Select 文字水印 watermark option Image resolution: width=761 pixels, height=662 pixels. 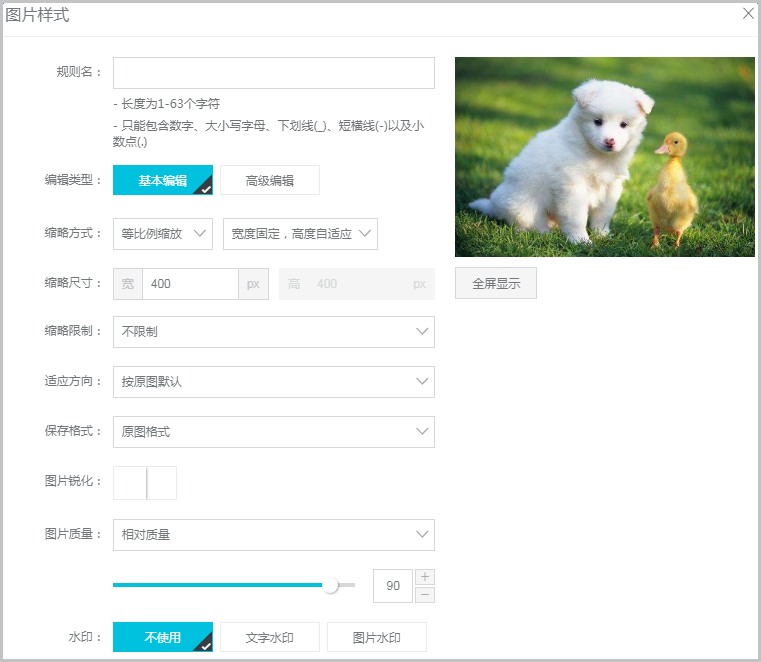click(270, 637)
